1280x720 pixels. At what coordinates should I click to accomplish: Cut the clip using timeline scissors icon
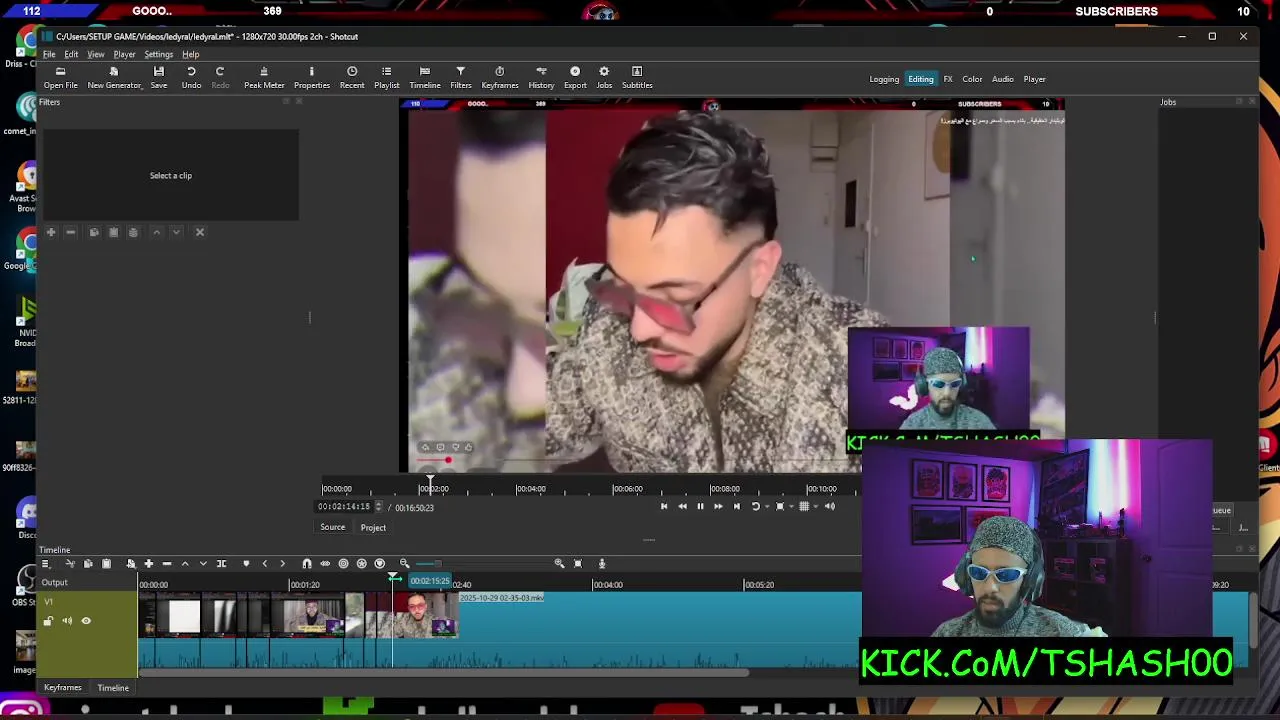tap(69, 564)
